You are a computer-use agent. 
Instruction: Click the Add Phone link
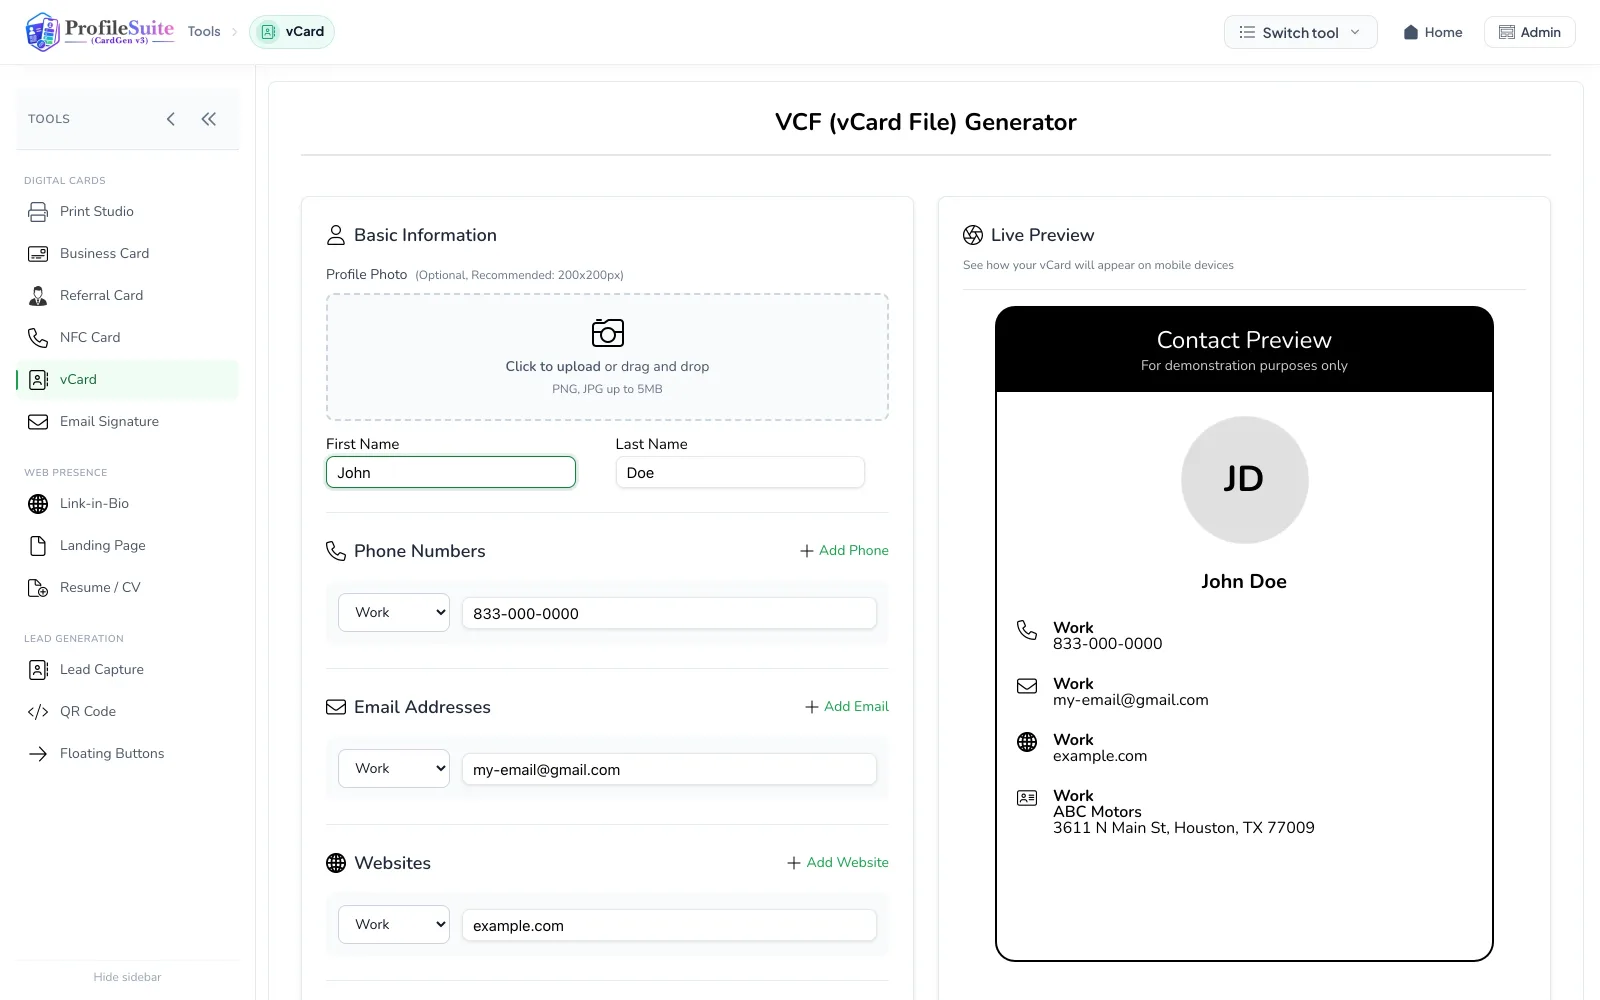844,551
